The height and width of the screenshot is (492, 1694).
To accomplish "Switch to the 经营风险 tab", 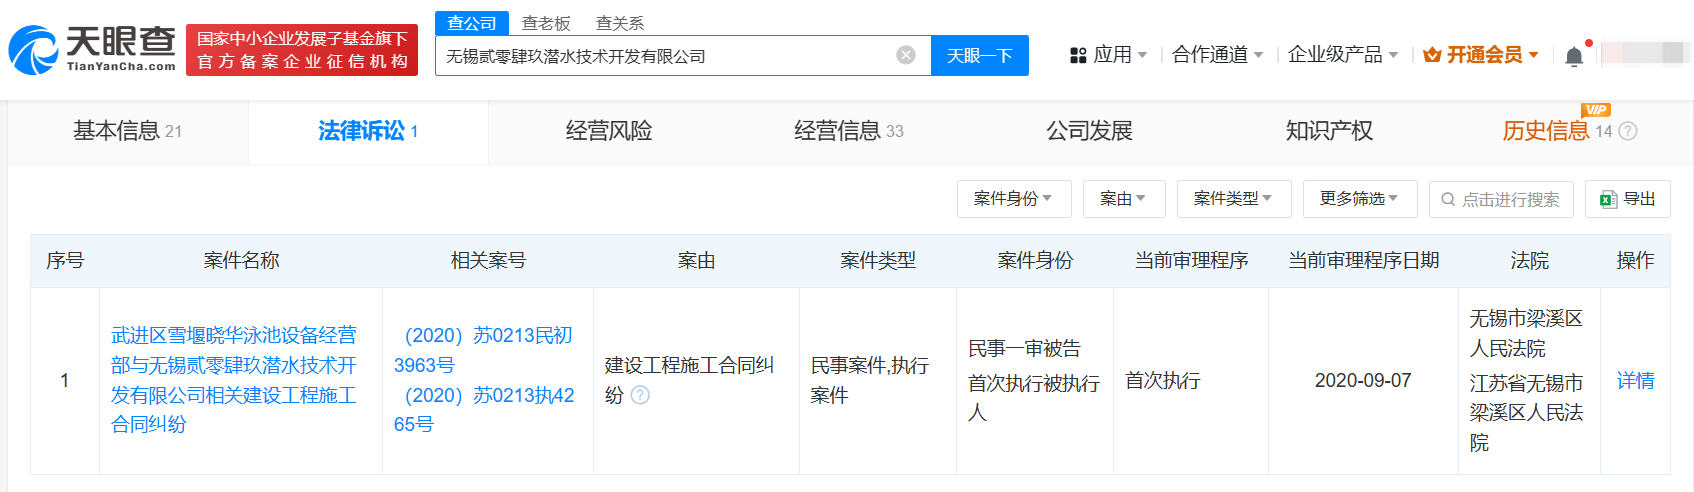I will [608, 131].
